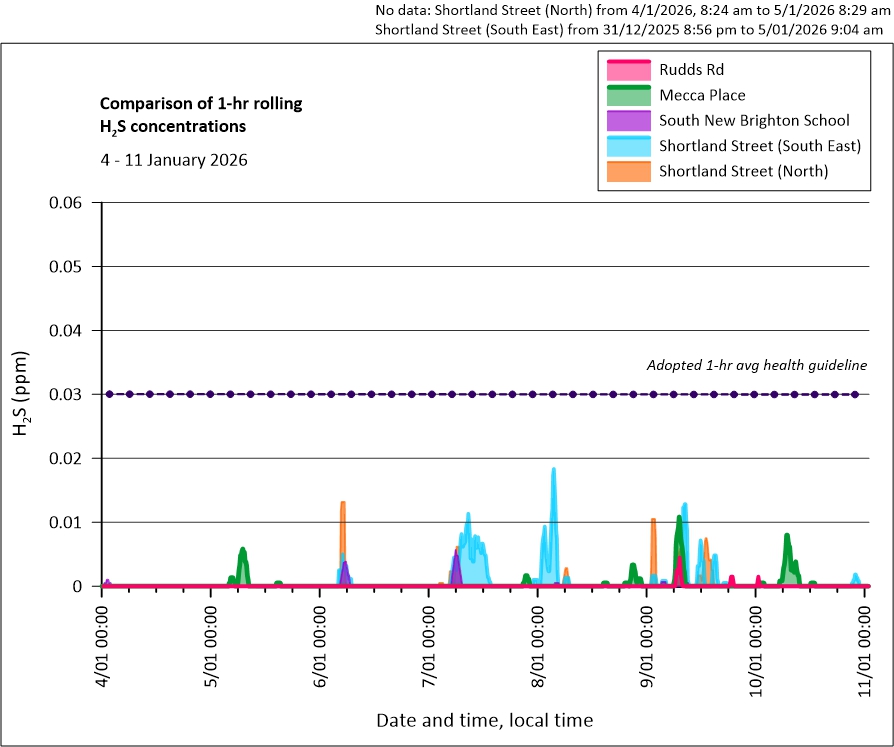Select the Shortland Street (North) orange swatch
Image resolution: width=894 pixels, height=747 pixels.
tap(628, 170)
